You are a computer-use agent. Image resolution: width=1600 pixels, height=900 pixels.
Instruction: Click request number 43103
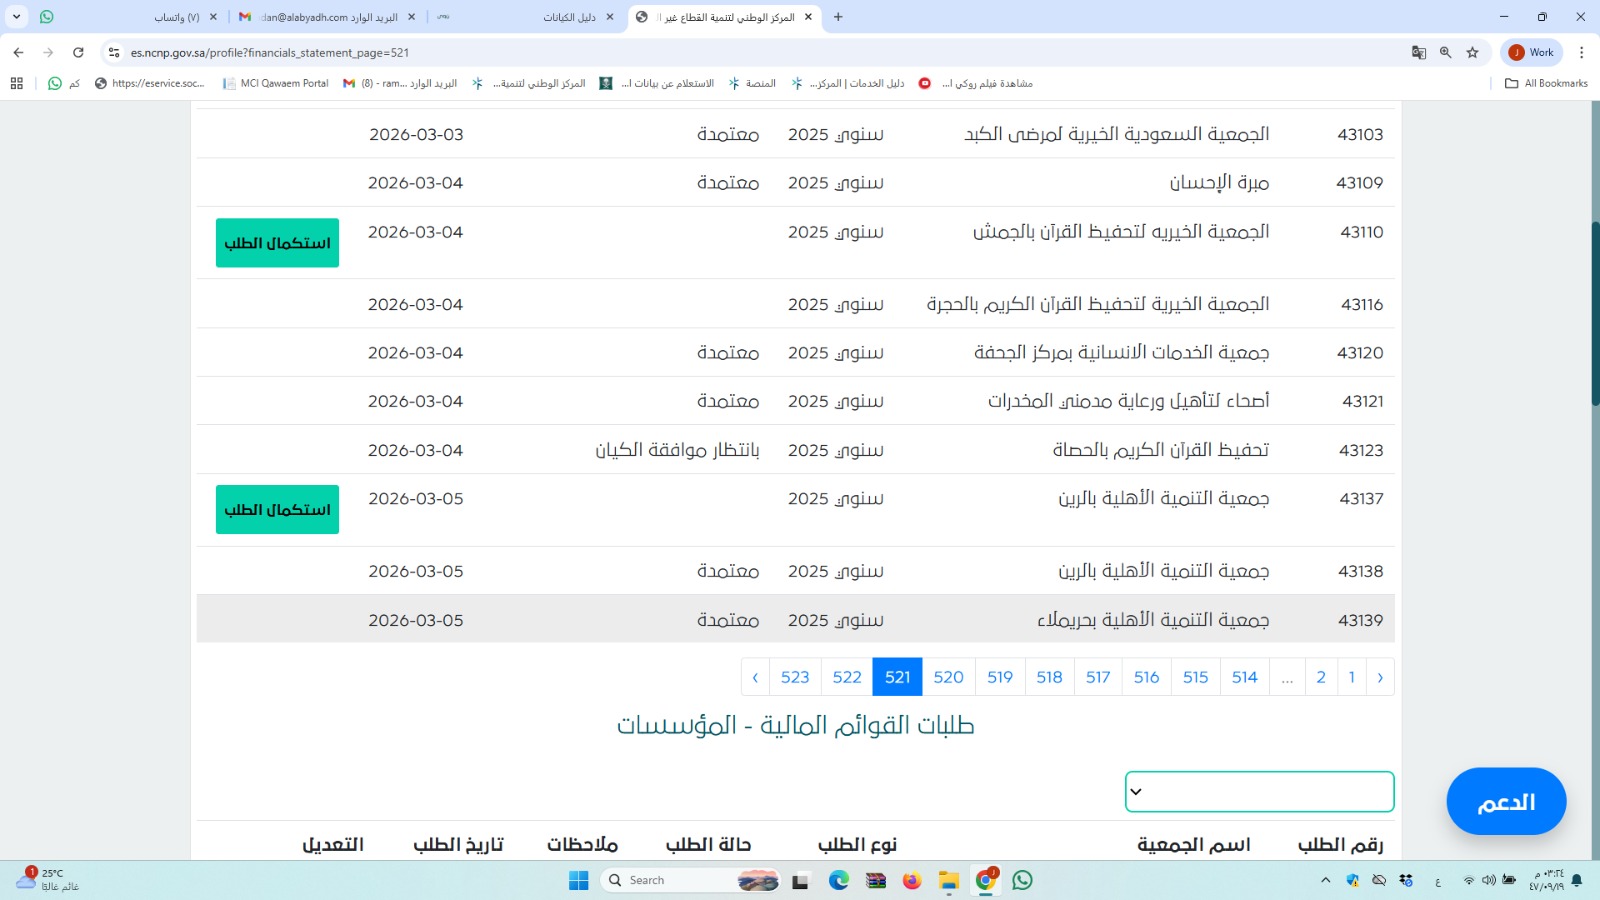(x=1360, y=134)
